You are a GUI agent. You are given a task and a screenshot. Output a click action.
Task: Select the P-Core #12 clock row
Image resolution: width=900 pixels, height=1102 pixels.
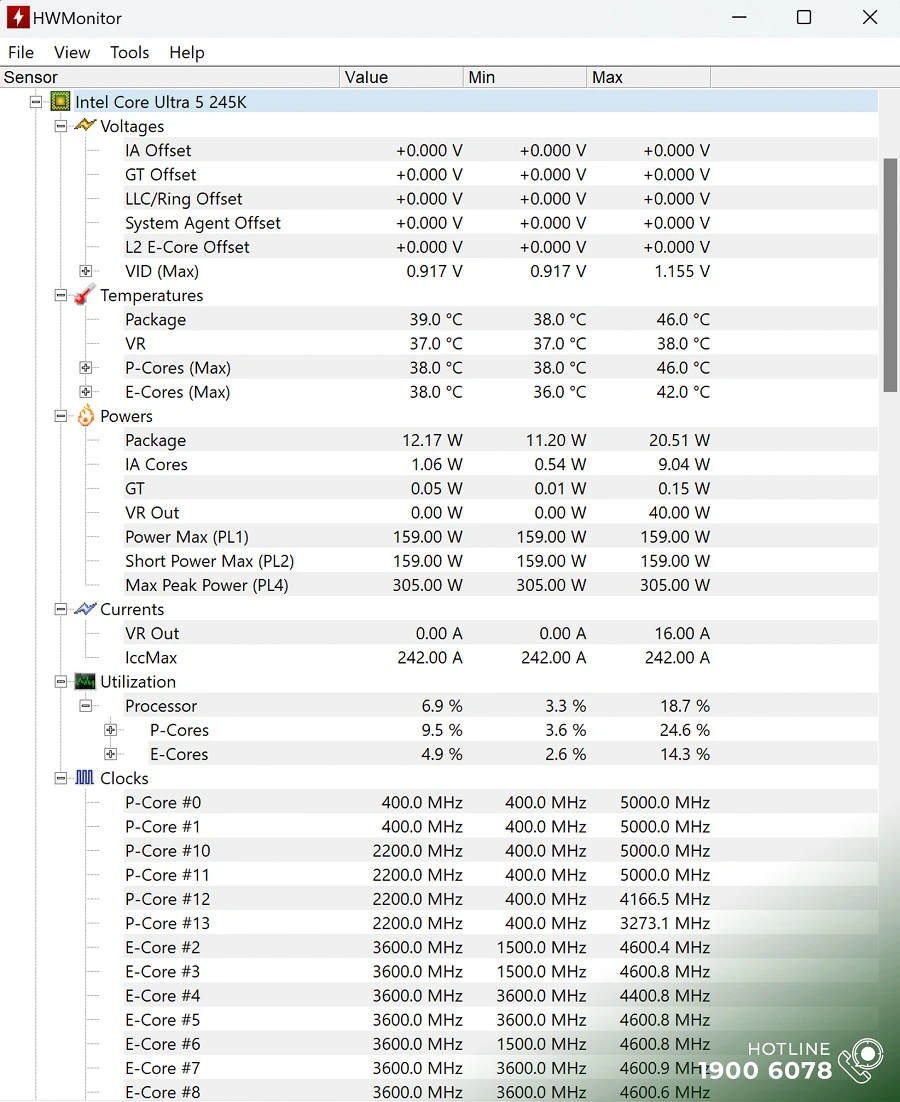(500, 899)
